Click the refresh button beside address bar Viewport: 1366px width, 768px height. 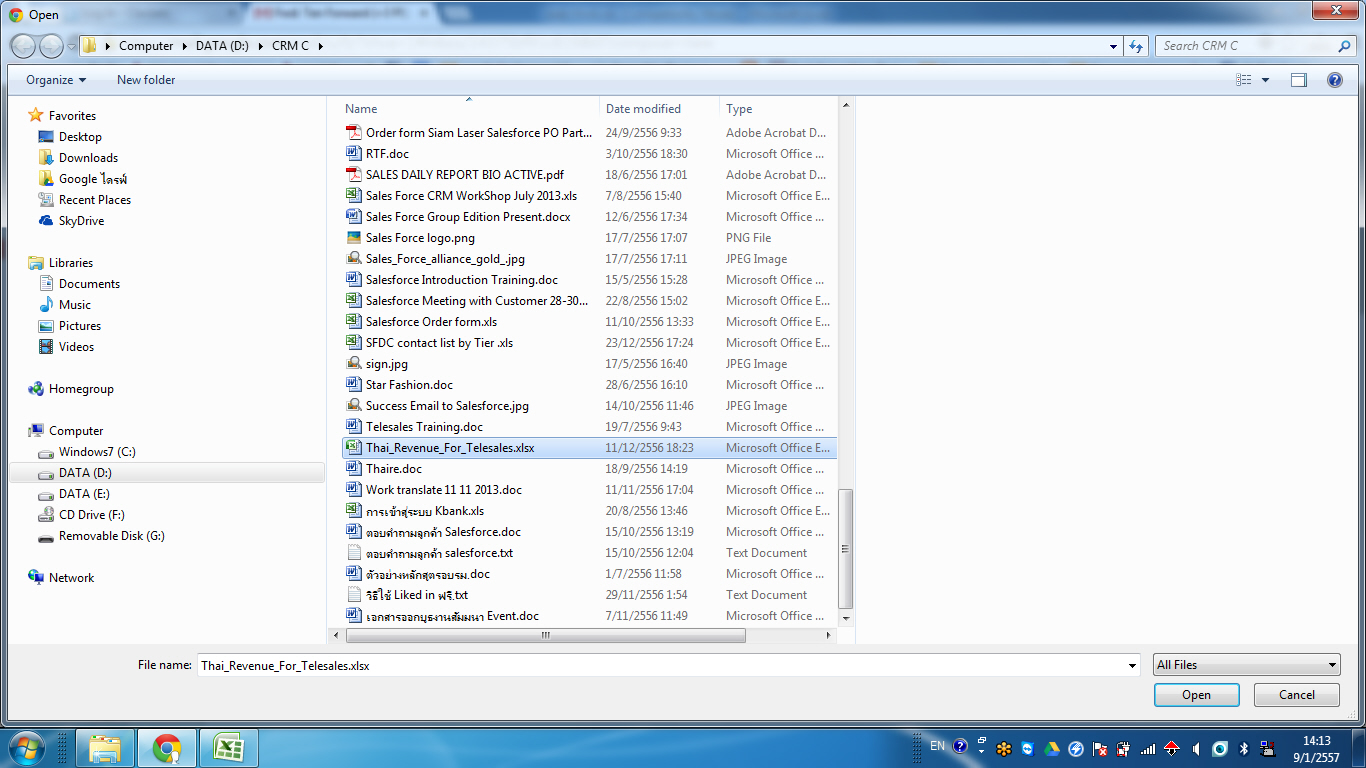tap(1136, 46)
